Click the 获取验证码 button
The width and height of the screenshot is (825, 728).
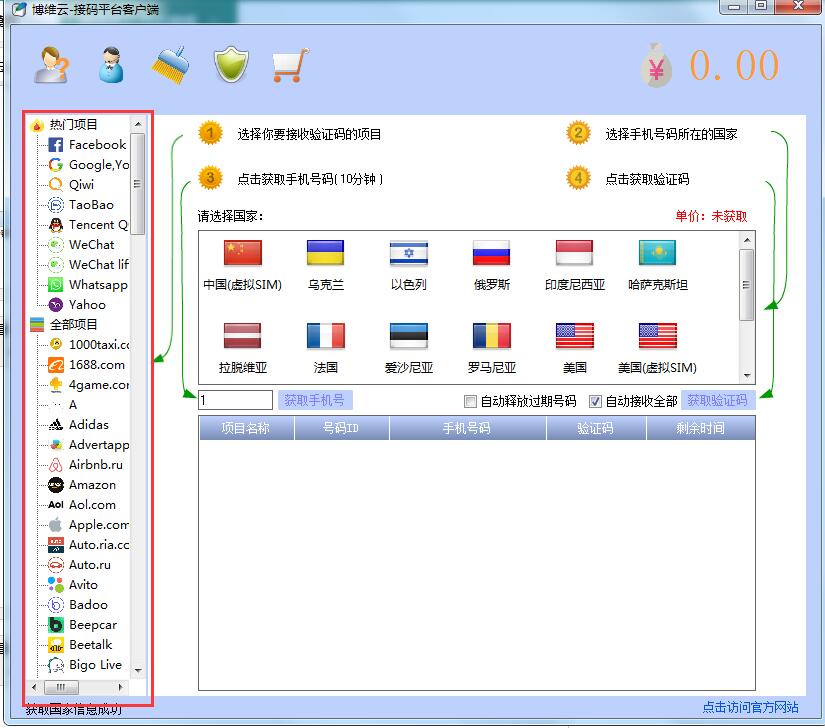718,400
